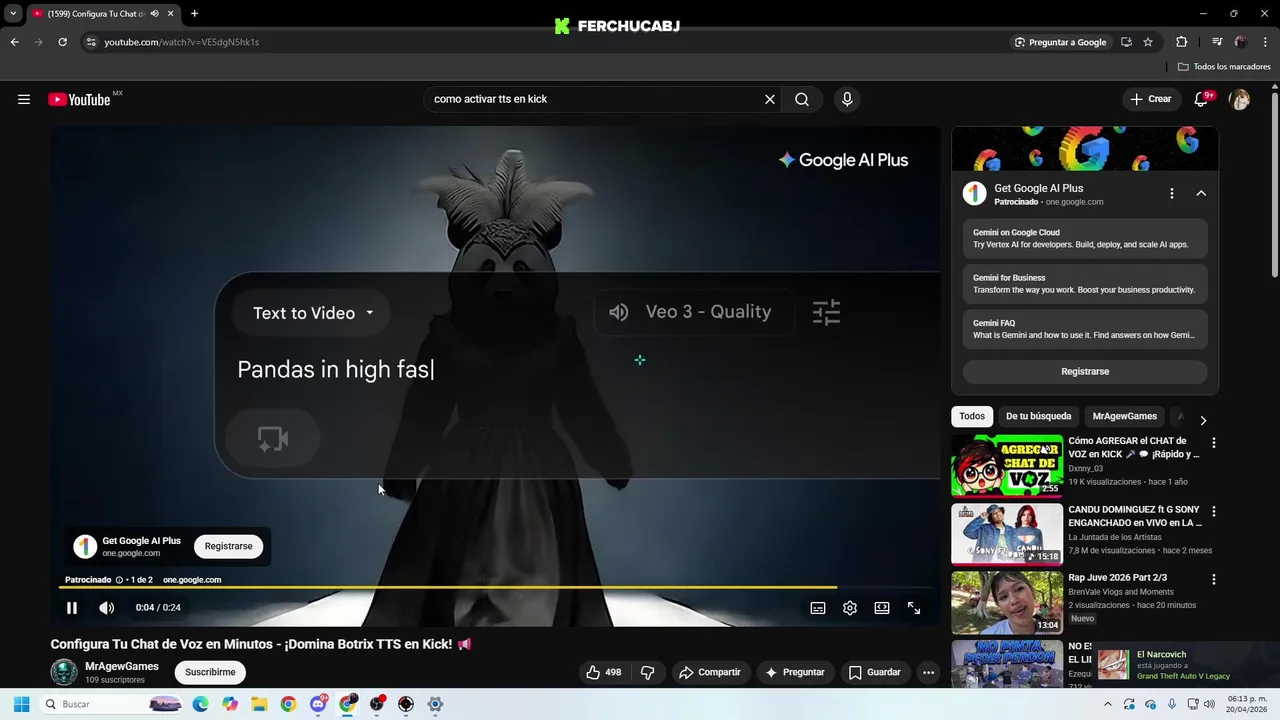Reload the page with the refresh icon

(x=62, y=42)
